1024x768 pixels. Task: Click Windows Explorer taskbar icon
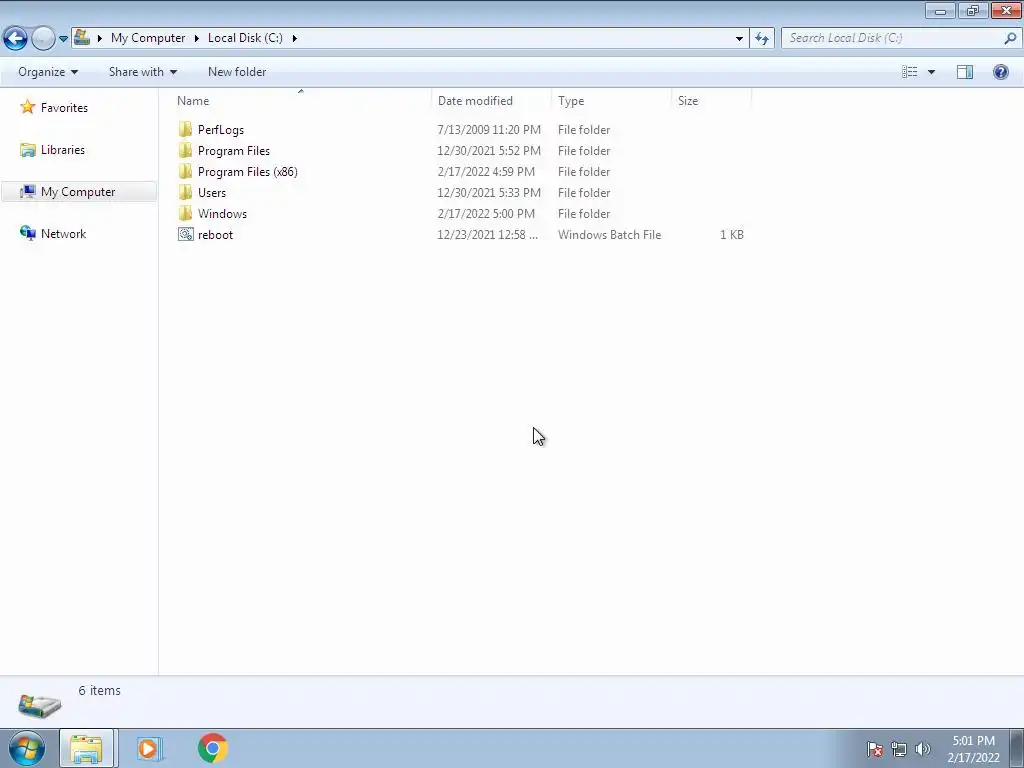tap(86, 749)
